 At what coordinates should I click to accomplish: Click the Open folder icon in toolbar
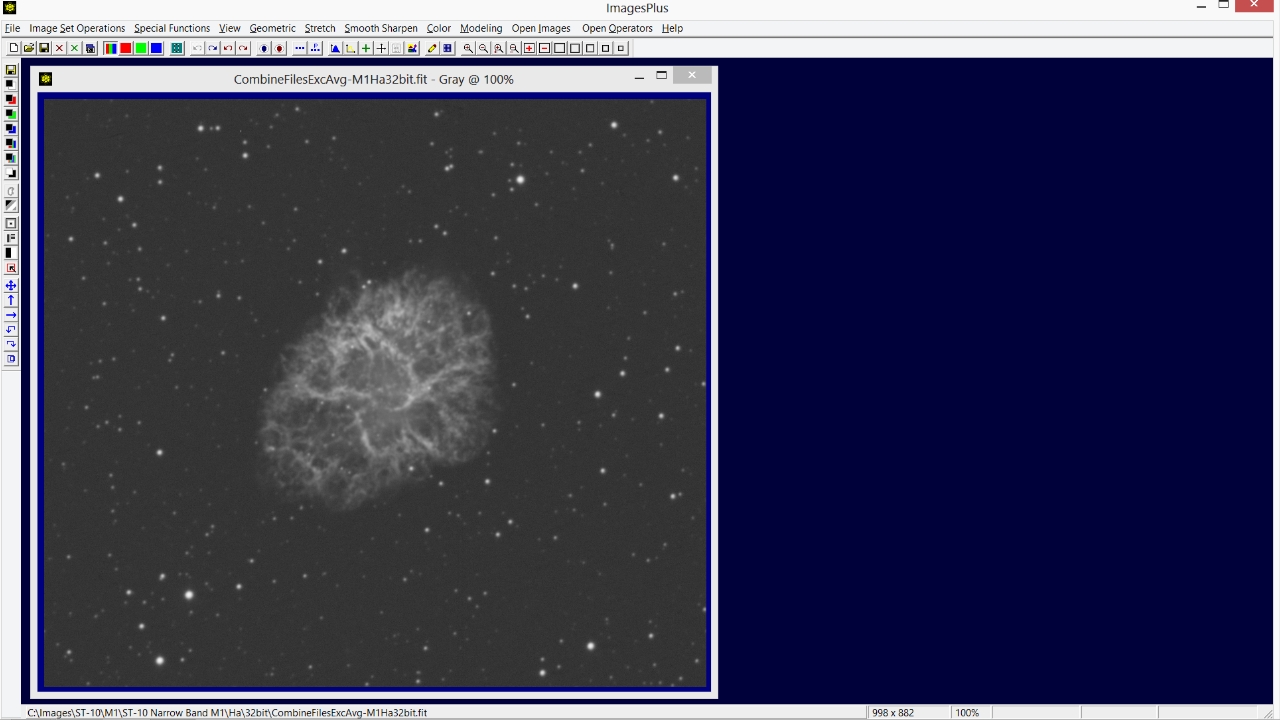pyautogui.click(x=29, y=48)
